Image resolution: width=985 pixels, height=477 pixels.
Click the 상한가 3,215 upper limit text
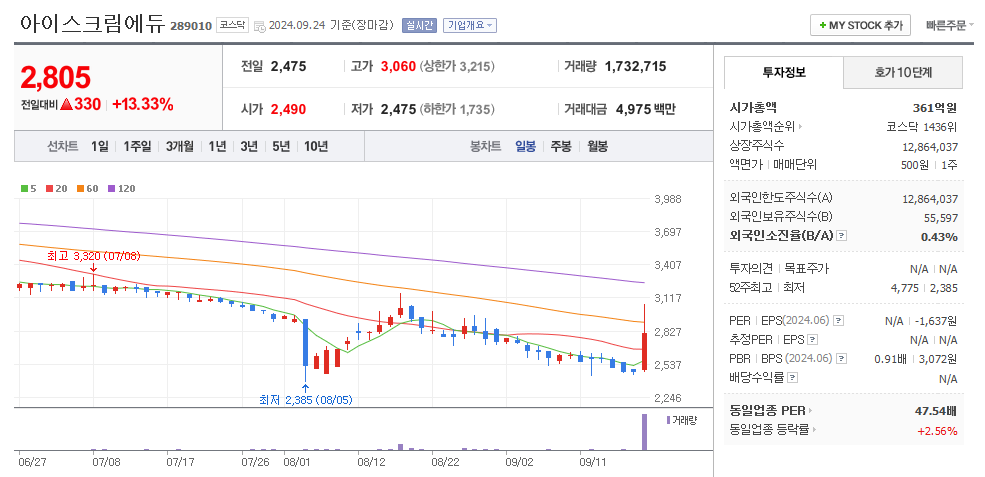pos(457,66)
